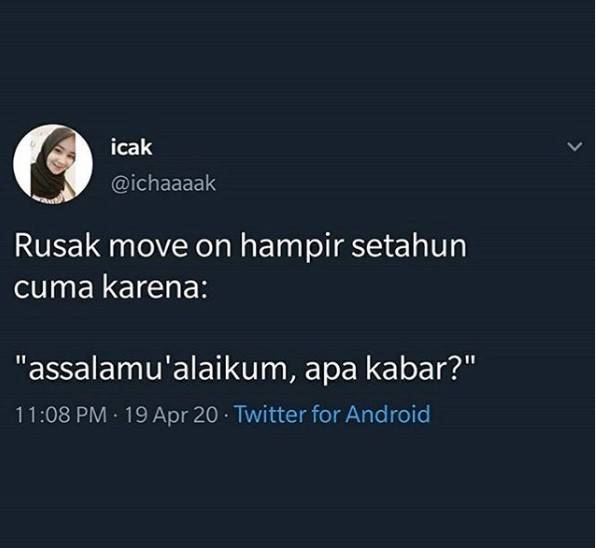The image size is (596, 548).
Task: Click the word setahun in the tweet
Action: click(409, 245)
